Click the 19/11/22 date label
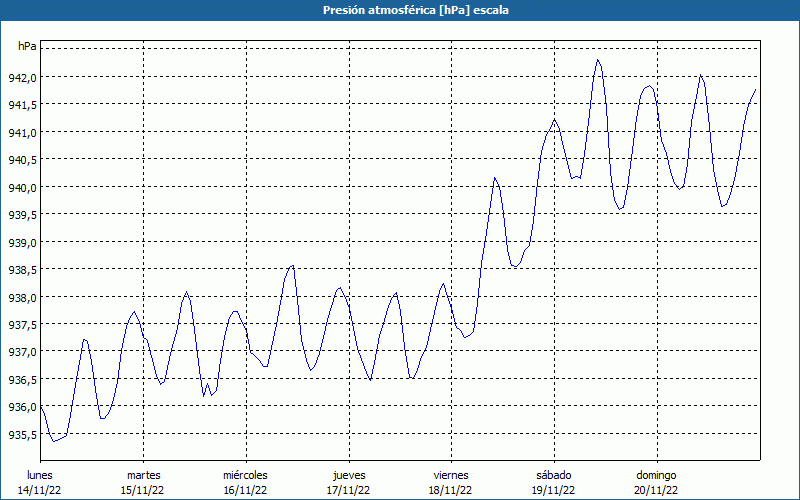The image size is (800, 500). click(553, 490)
